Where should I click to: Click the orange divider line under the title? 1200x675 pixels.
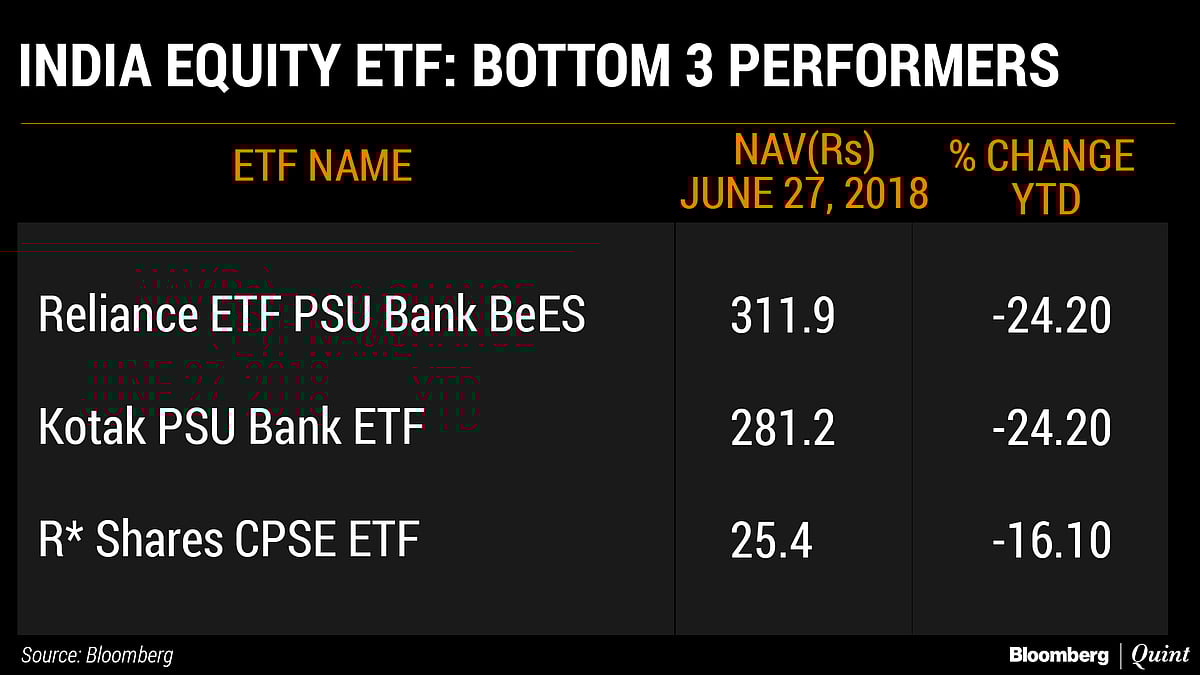(597, 123)
